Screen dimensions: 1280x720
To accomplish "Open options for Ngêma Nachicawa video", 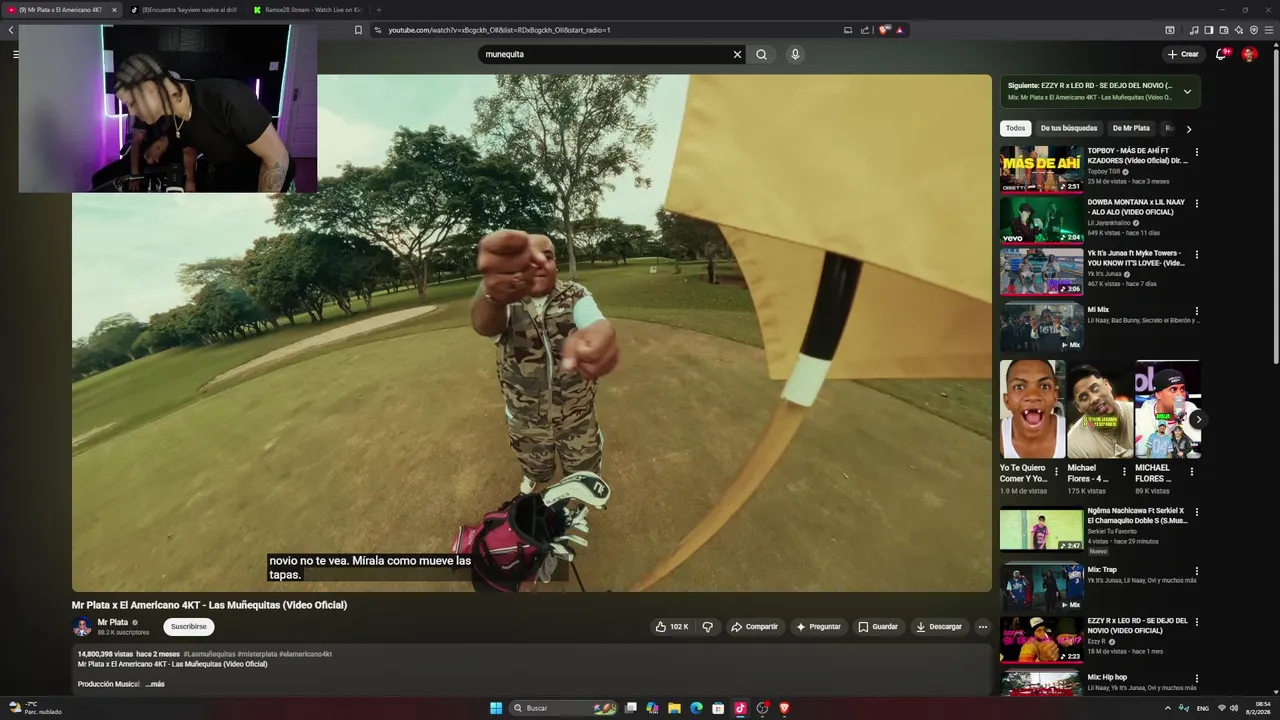I will pos(1196,513).
